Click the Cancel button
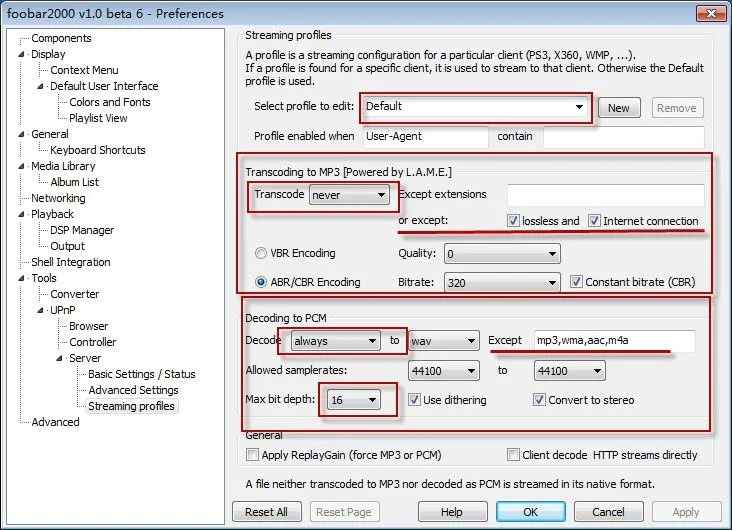Screen dimensions: 732x530 (608, 512)
